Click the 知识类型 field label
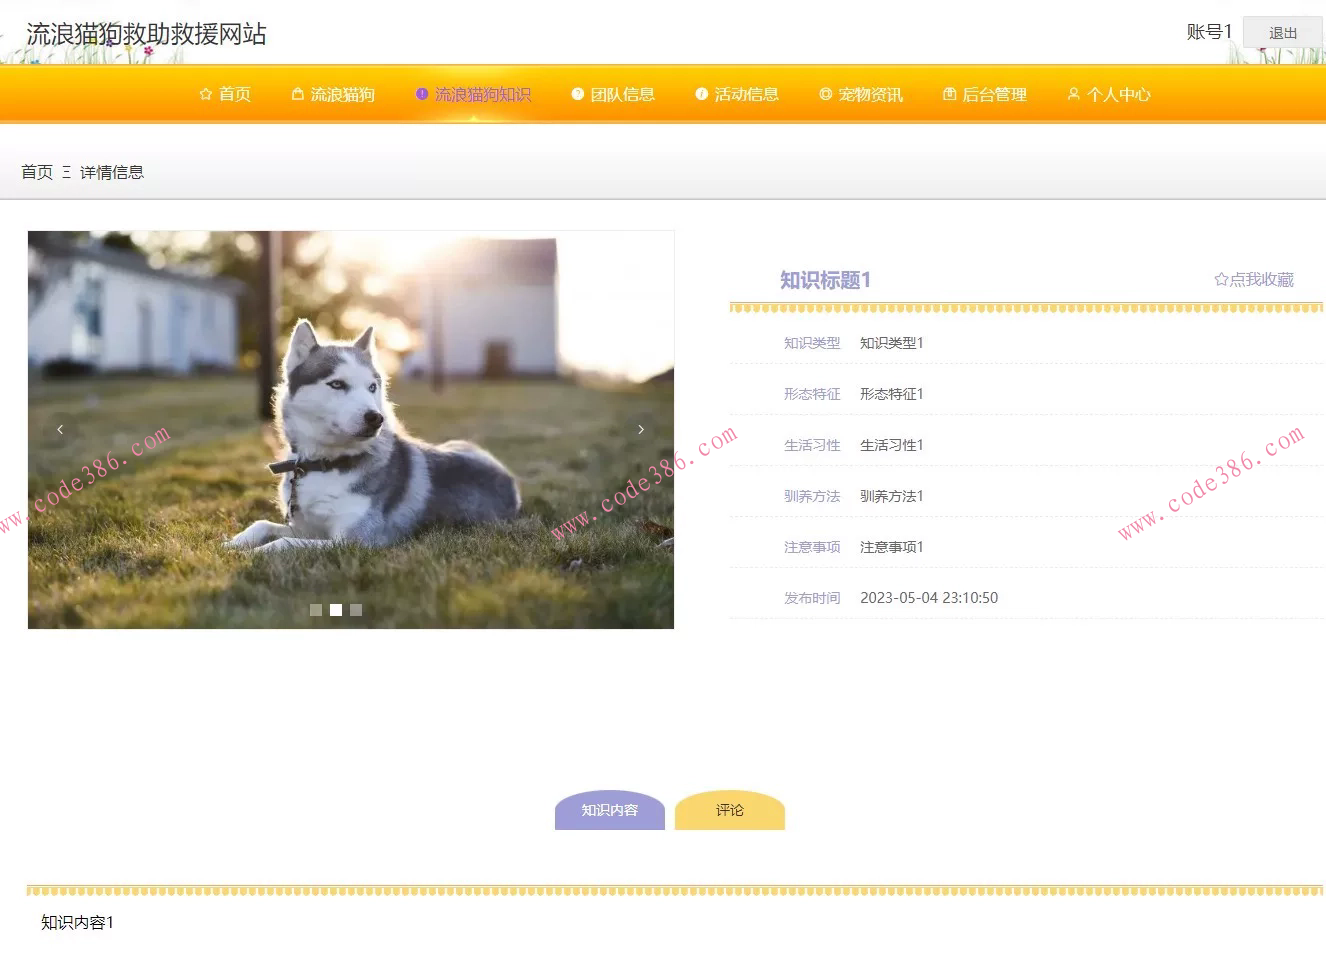1326x963 pixels. tap(812, 343)
